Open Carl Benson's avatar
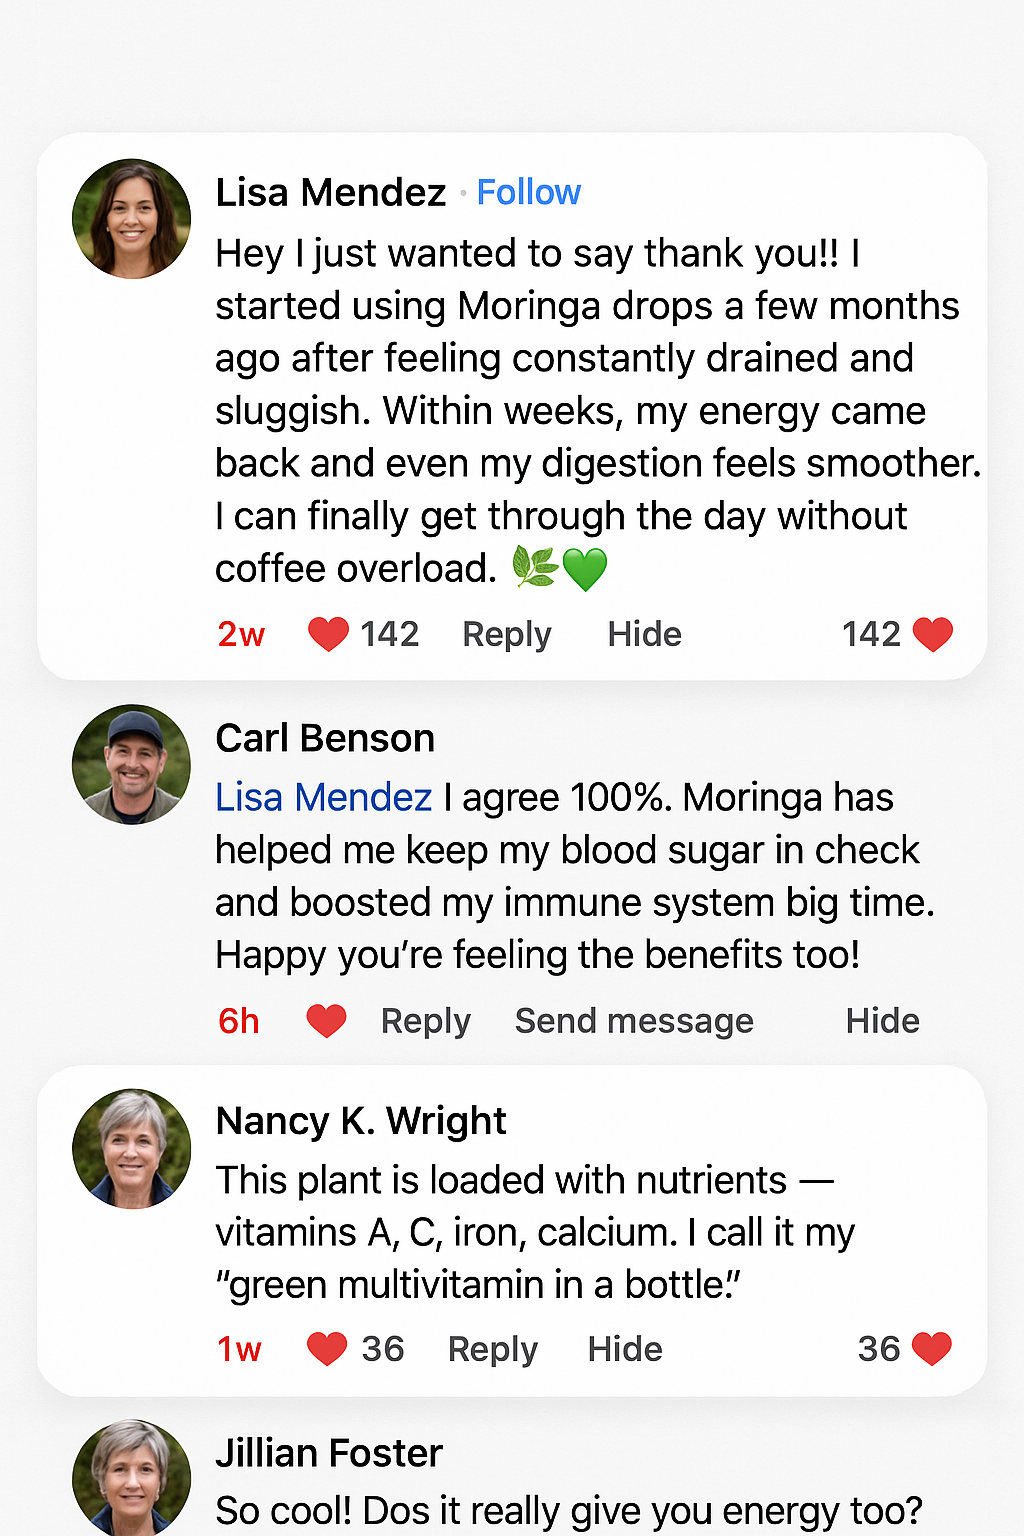1024x1536 pixels. pyautogui.click(x=131, y=765)
